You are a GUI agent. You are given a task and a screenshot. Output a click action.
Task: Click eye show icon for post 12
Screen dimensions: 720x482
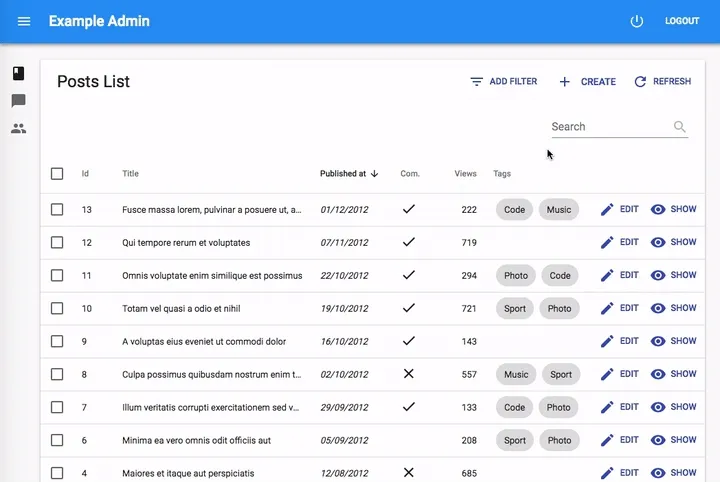[658, 243]
